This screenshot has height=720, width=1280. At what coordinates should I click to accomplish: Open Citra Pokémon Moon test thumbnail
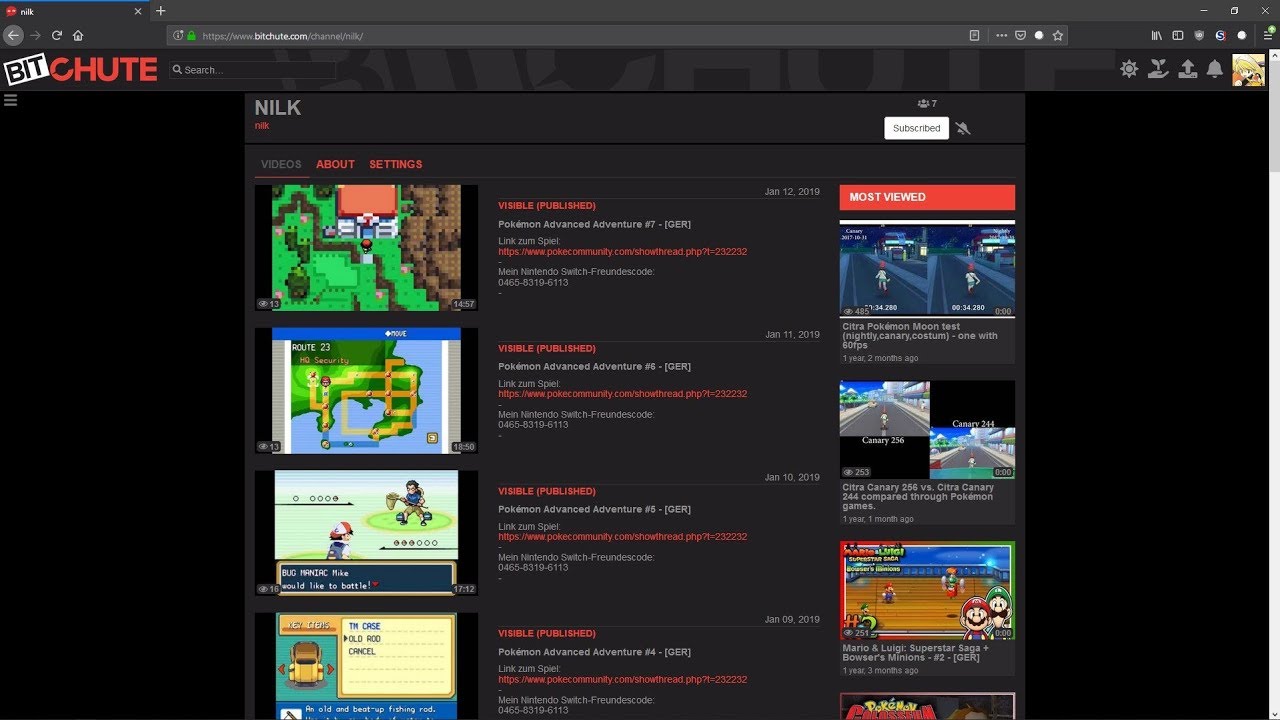tap(927, 269)
